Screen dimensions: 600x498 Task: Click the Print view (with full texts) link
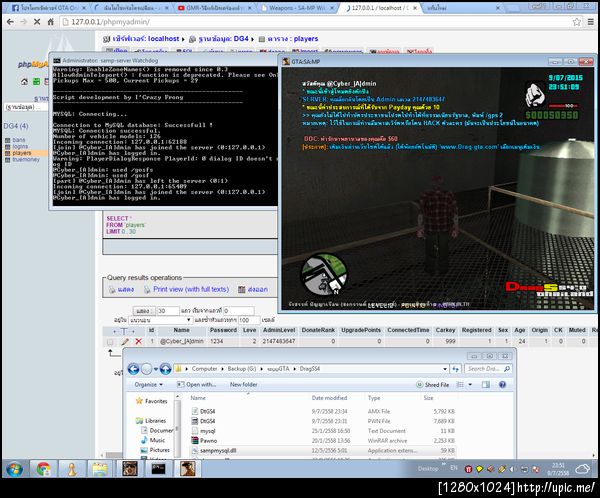click(191, 289)
